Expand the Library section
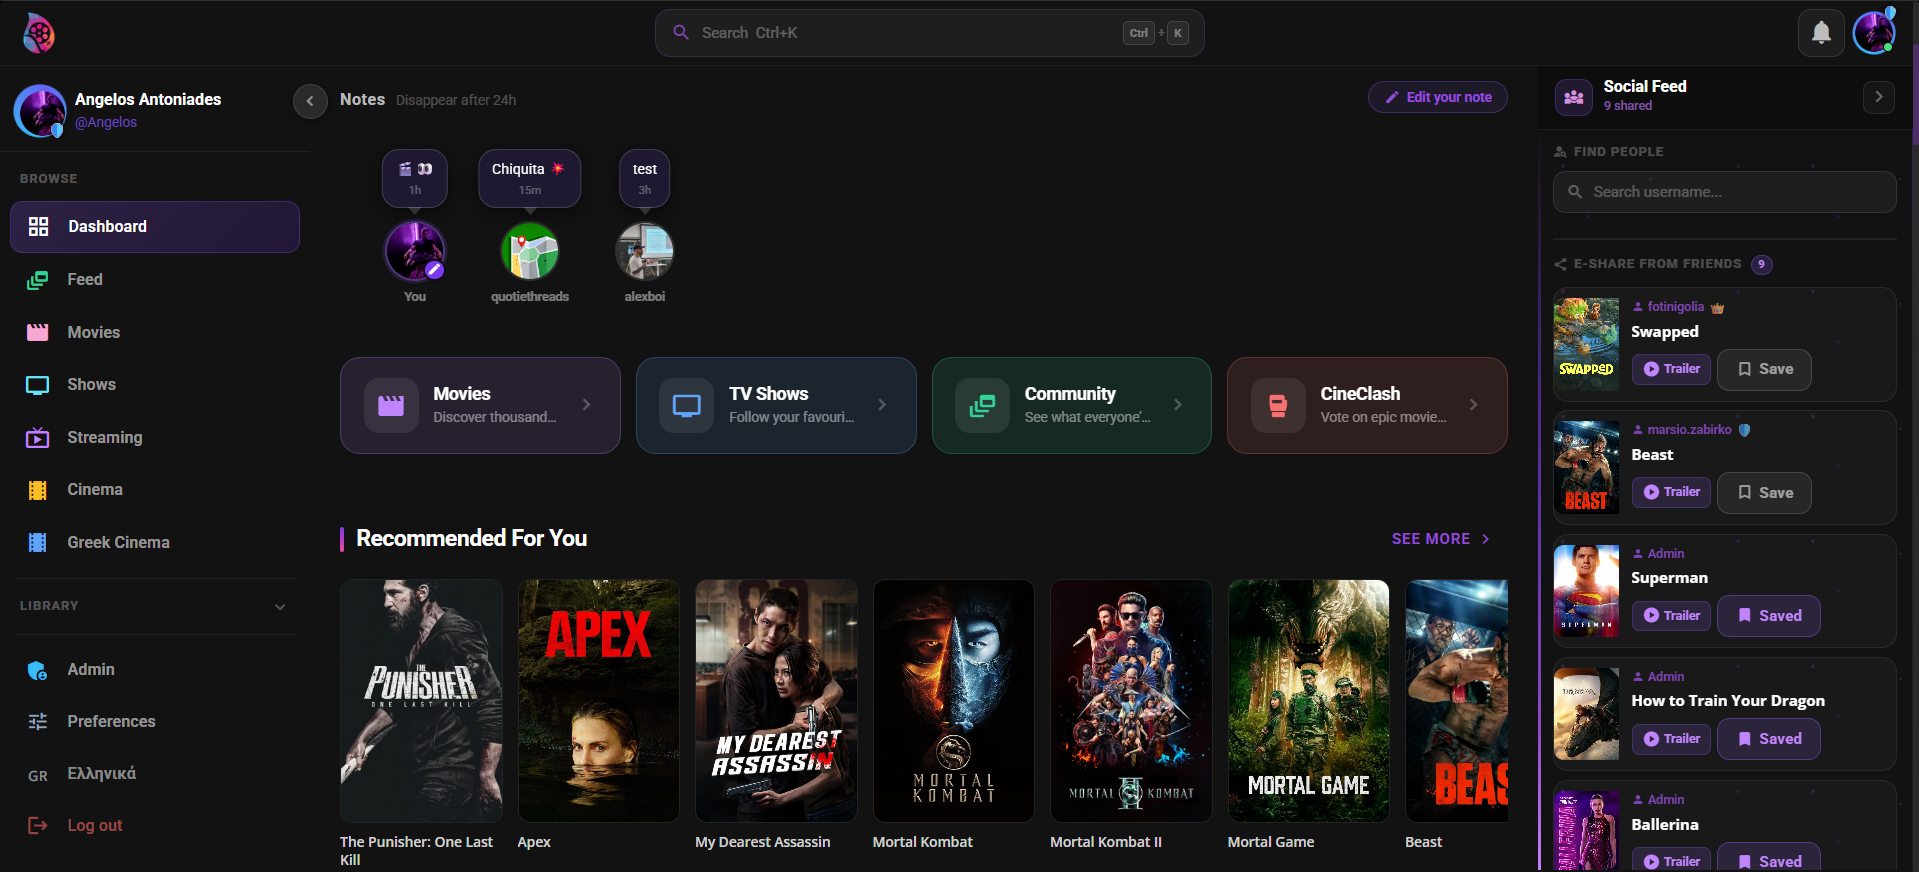 280,606
